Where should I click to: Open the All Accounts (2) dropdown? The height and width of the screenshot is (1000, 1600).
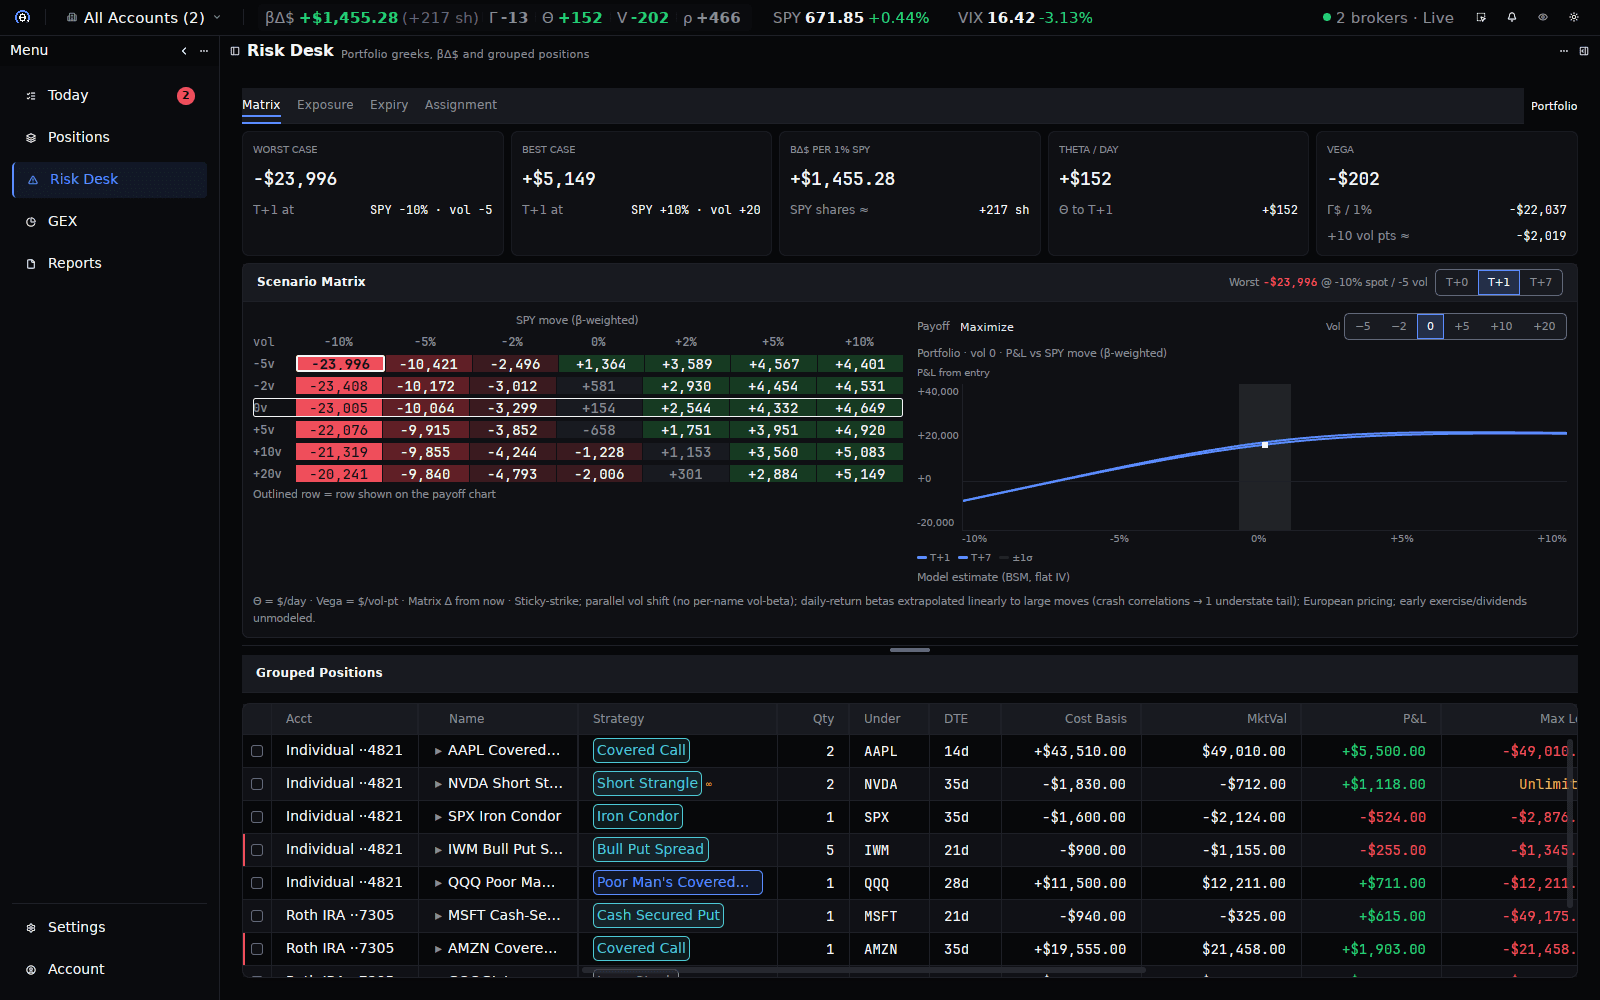pyautogui.click(x=144, y=17)
